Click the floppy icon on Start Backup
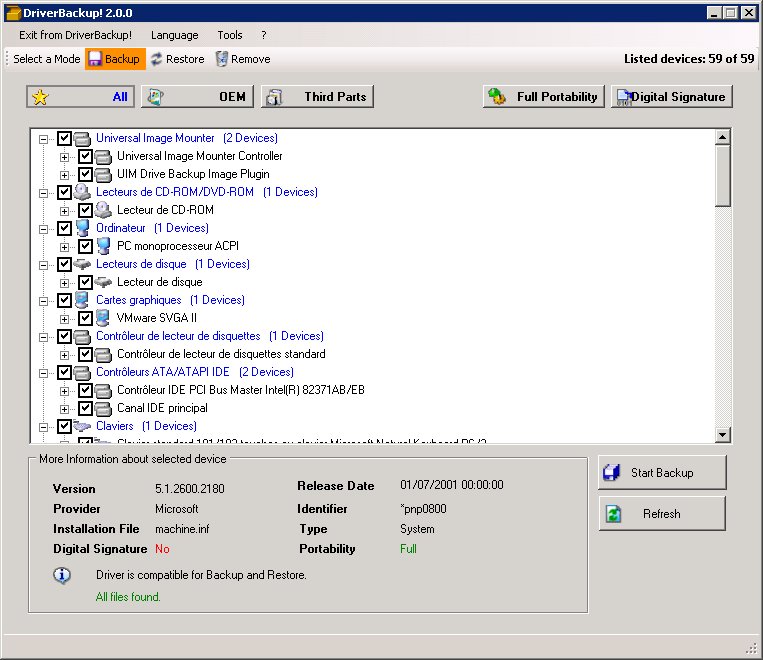 point(612,473)
